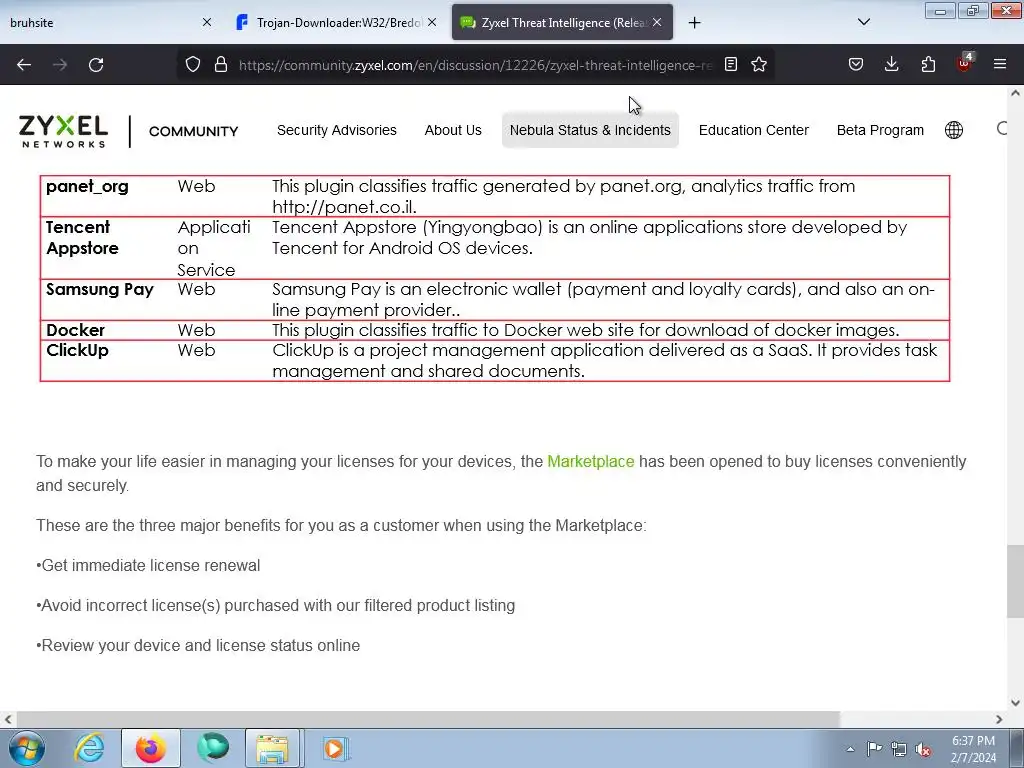The width and height of the screenshot is (1024, 768).
Task: Open network status tray icon
Action: coord(899,749)
